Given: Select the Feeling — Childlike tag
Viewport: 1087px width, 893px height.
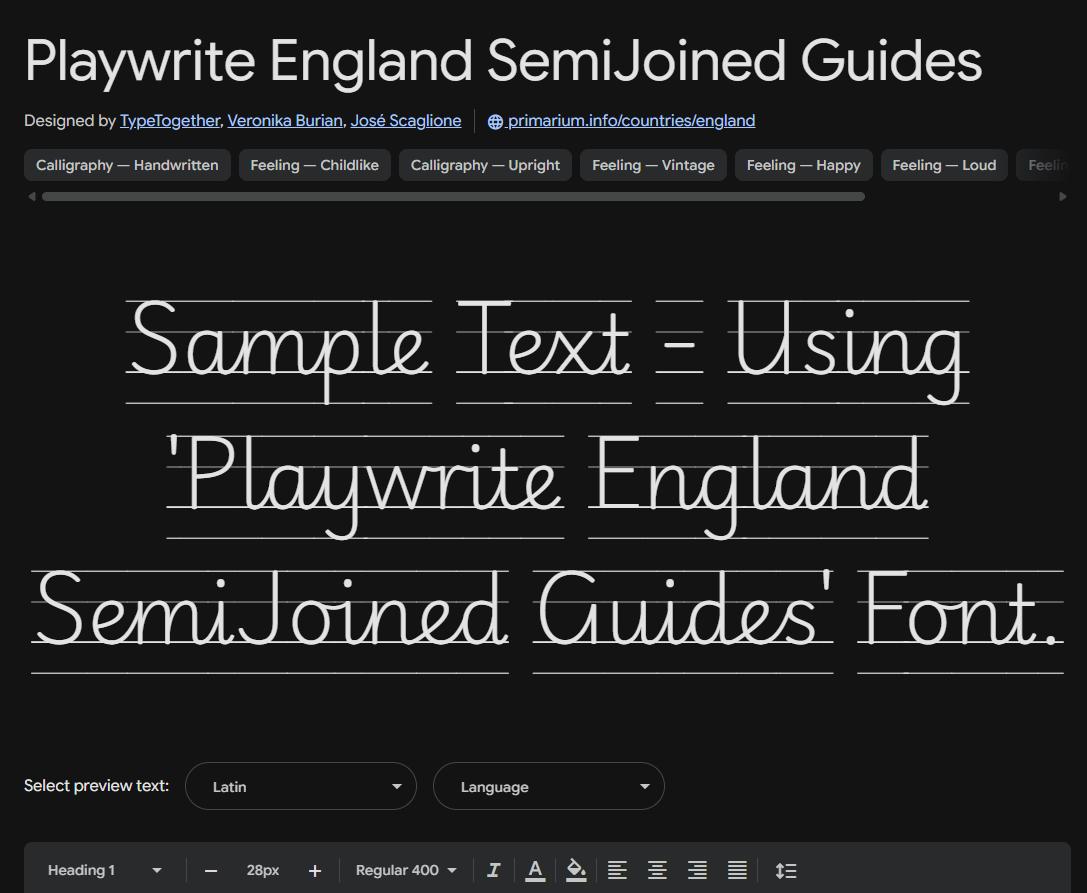Looking at the screenshot, I should click(x=315, y=165).
